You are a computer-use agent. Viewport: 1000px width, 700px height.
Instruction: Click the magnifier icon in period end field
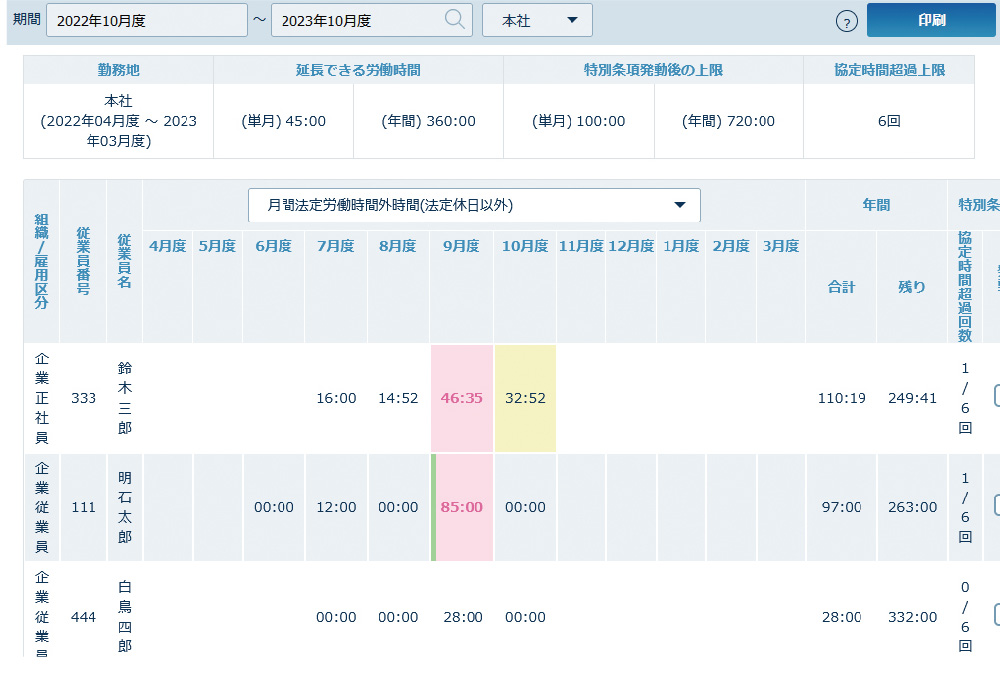coord(454,20)
